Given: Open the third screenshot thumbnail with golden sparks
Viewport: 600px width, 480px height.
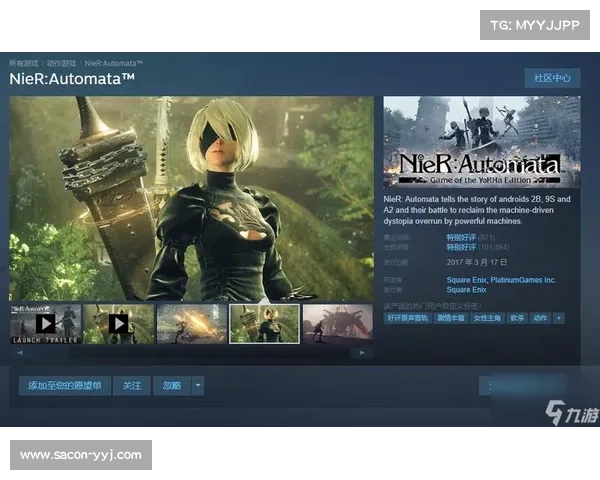Looking at the screenshot, I should (x=191, y=324).
